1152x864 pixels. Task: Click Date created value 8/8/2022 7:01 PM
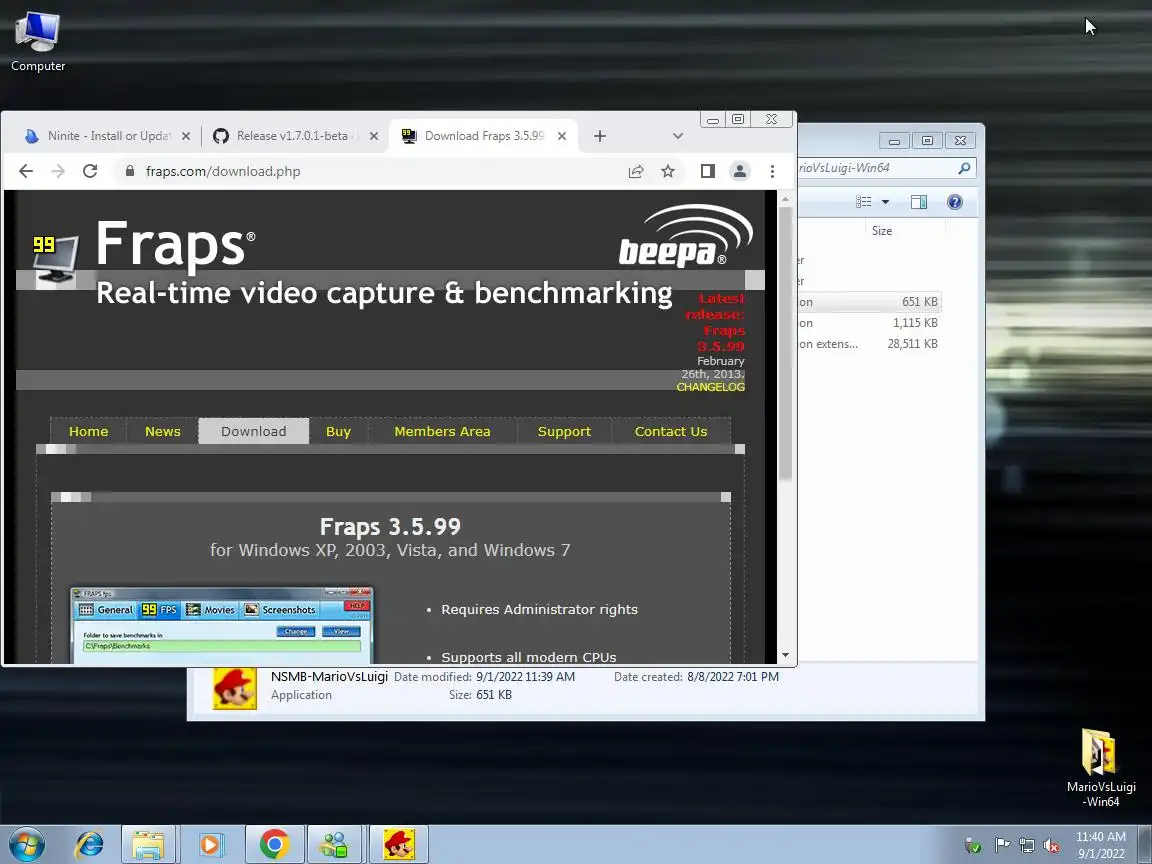(x=732, y=677)
